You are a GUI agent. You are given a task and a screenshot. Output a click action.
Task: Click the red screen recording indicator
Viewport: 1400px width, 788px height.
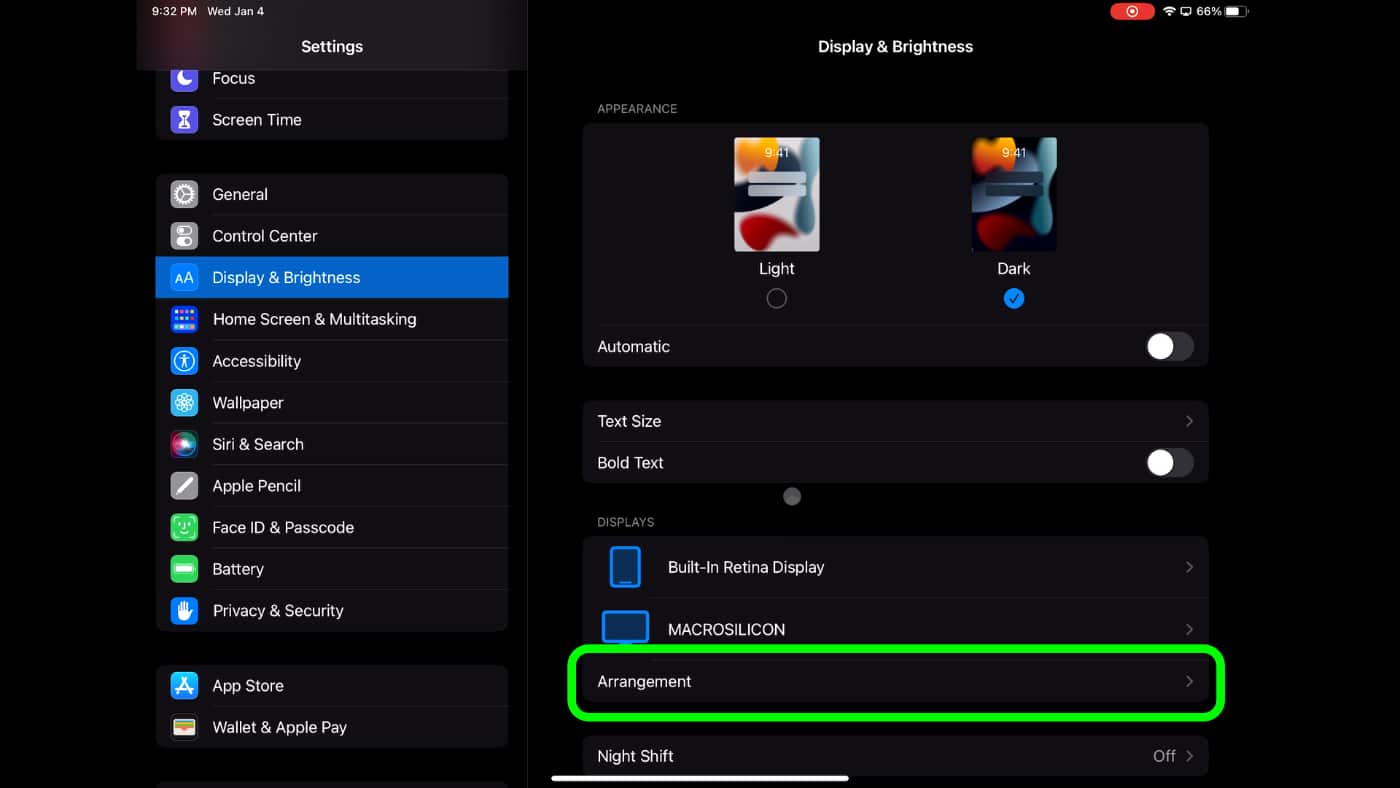click(1131, 11)
